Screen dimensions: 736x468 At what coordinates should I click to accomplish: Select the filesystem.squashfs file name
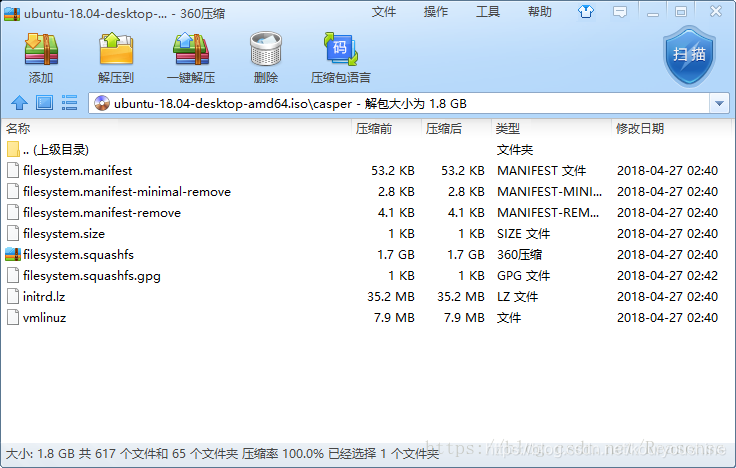point(78,255)
